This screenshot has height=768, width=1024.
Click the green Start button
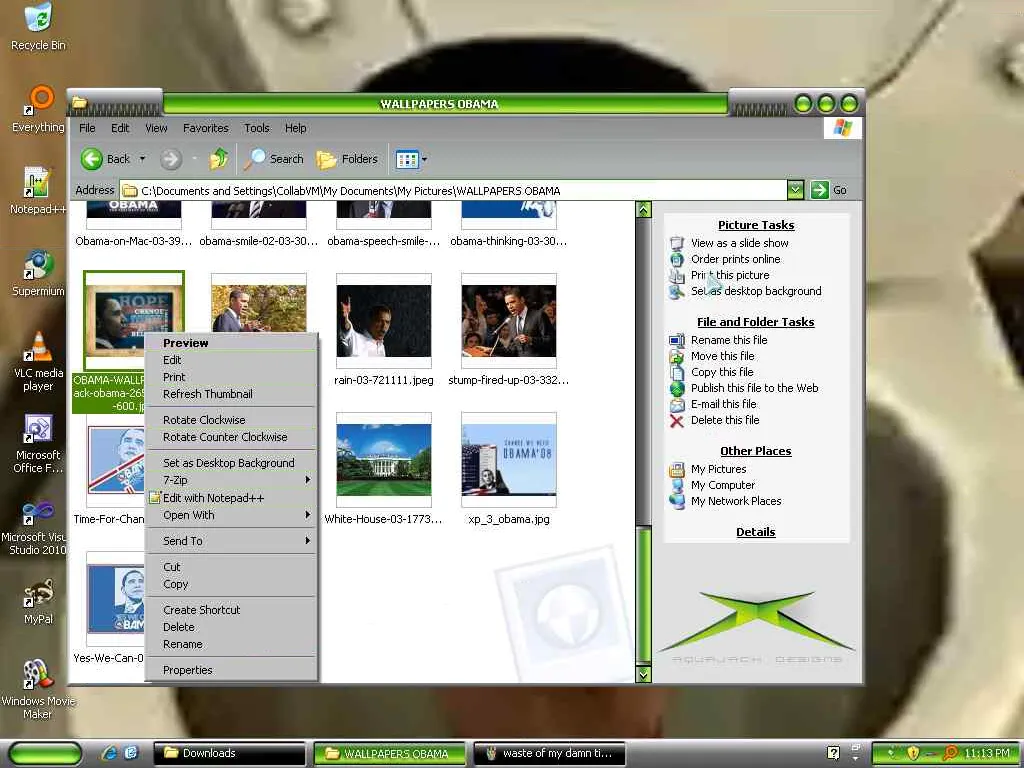click(x=45, y=754)
